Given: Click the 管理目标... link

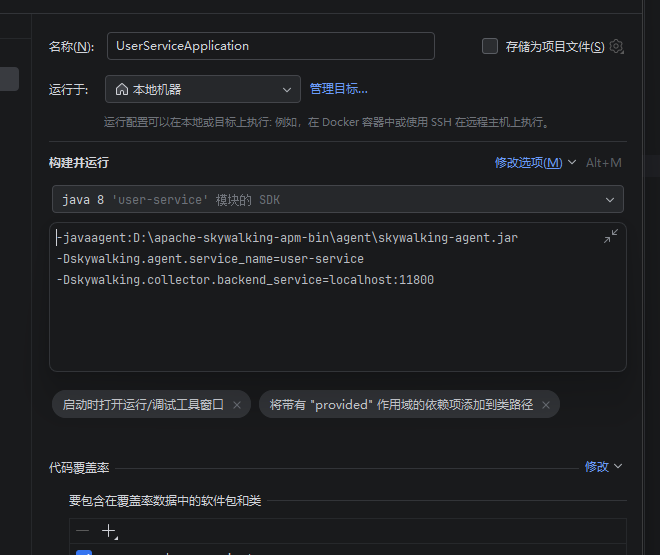Looking at the screenshot, I should tap(338, 89).
